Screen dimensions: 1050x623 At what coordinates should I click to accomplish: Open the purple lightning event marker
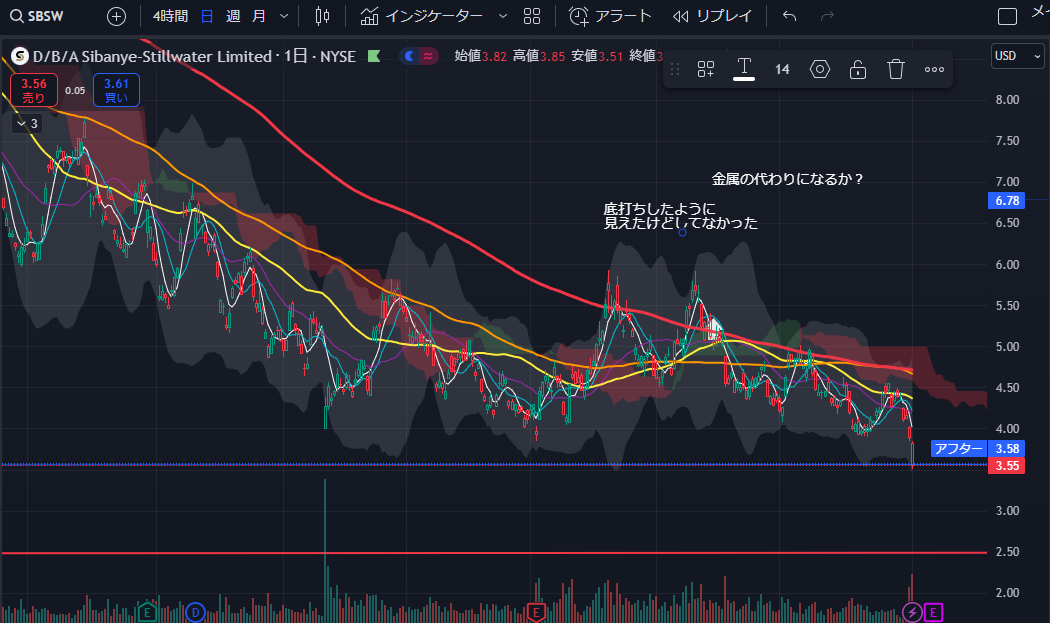pos(912,612)
